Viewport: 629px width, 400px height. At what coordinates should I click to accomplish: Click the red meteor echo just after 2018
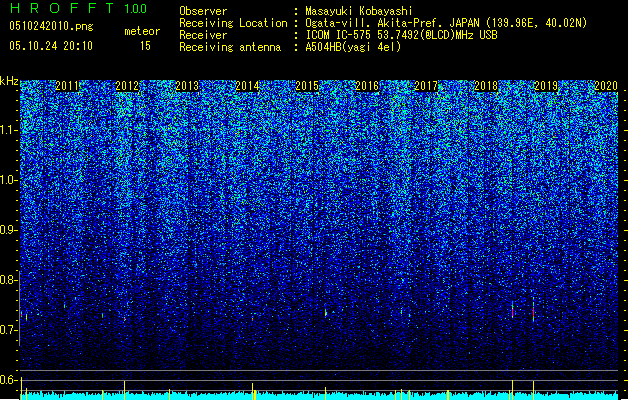(x=512, y=311)
